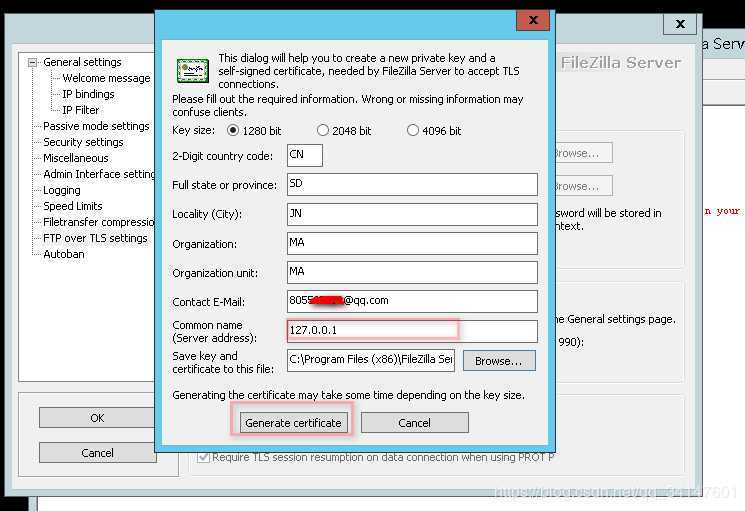The height and width of the screenshot is (511, 745).
Task: Click the Full state or province field
Action: click(x=412, y=184)
